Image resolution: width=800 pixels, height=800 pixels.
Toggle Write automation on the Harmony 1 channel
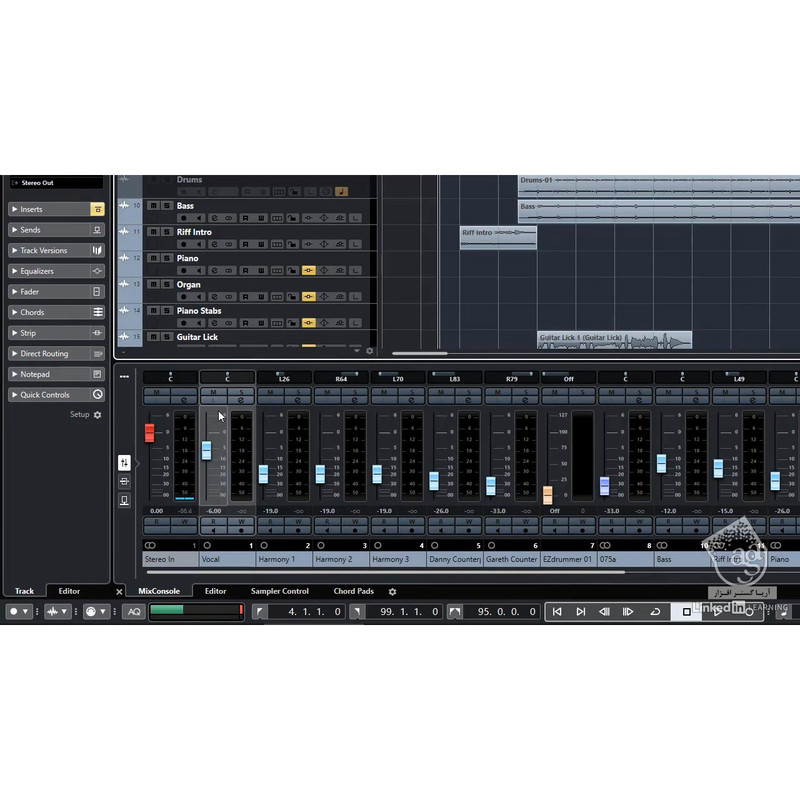[x=298, y=522]
